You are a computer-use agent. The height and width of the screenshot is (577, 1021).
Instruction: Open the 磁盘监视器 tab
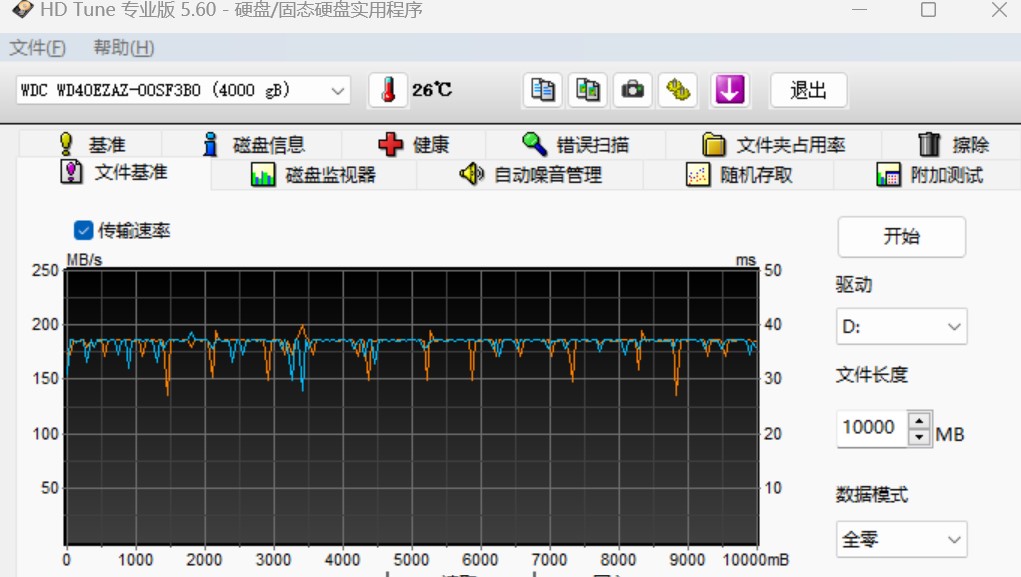[x=313, y=175]
